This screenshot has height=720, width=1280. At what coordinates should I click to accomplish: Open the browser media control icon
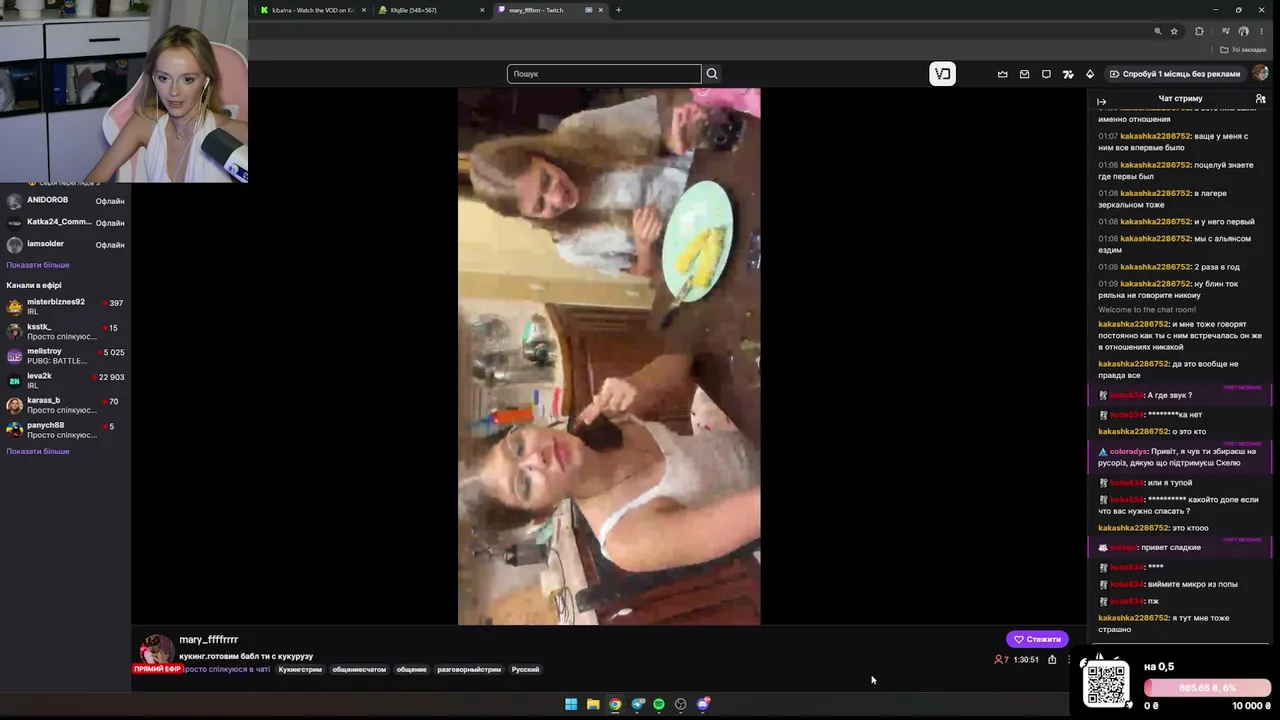click(1225, 31)
